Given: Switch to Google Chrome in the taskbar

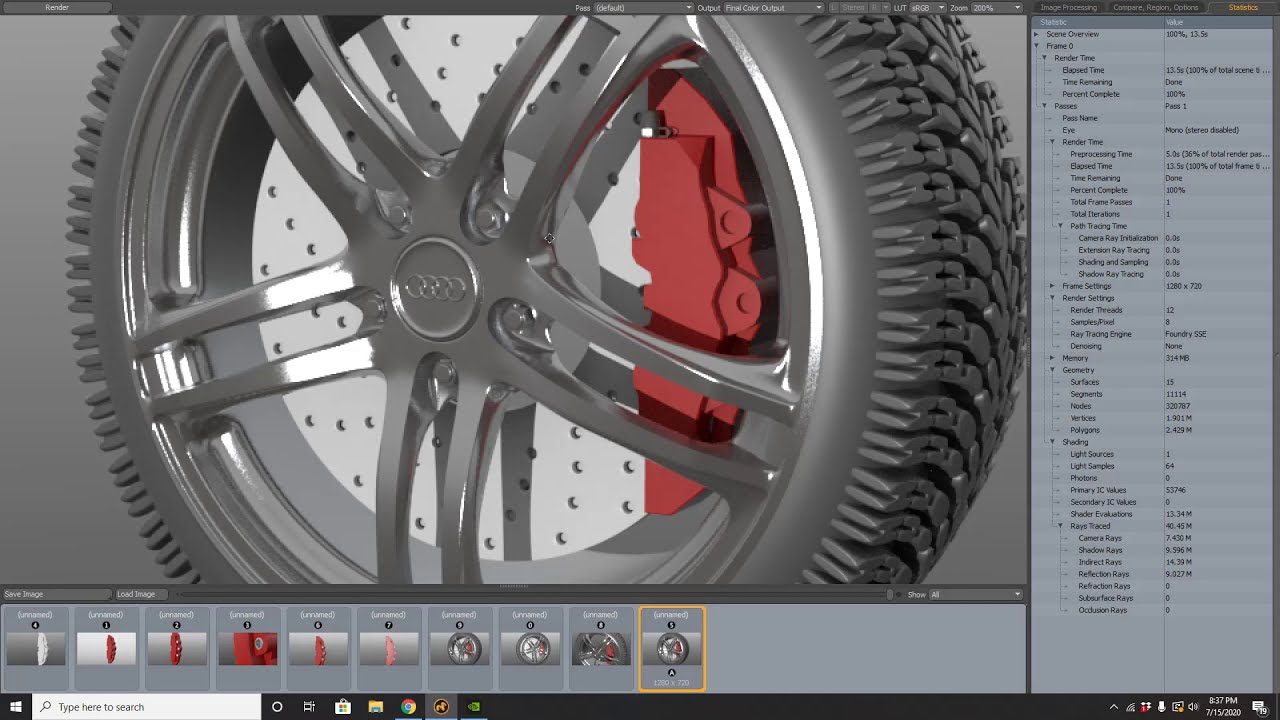Looking at the screenshot, I should click(x=408, y=707).
